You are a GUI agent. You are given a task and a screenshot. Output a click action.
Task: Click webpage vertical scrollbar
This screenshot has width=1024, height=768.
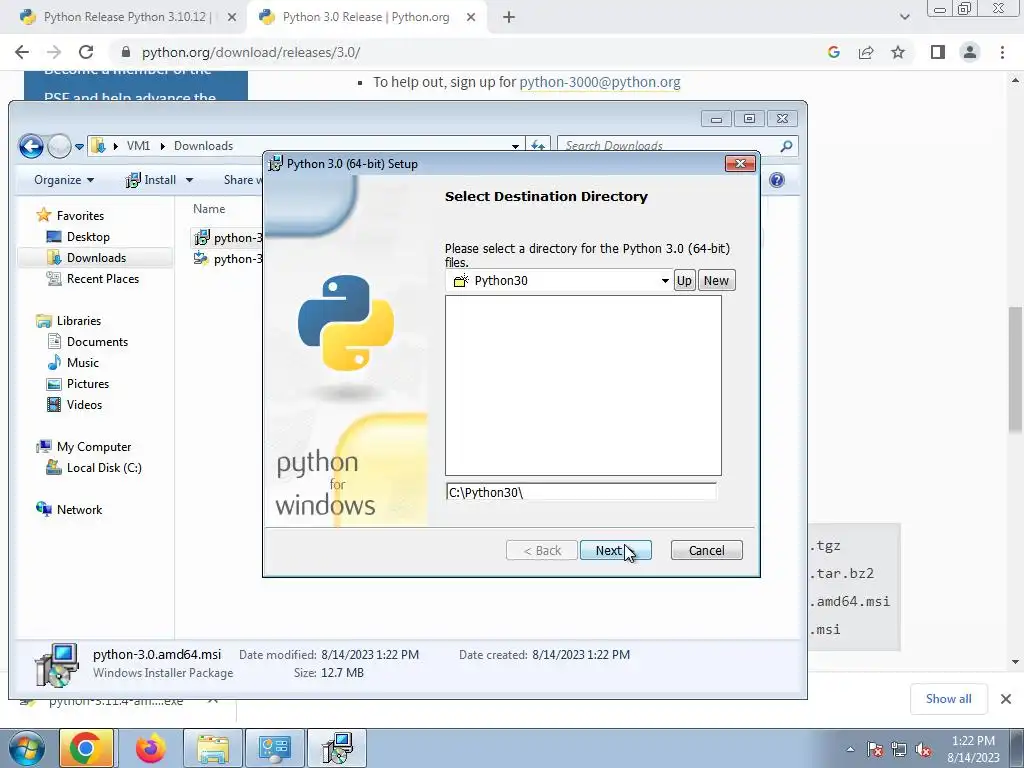[x=1015, y=372]
